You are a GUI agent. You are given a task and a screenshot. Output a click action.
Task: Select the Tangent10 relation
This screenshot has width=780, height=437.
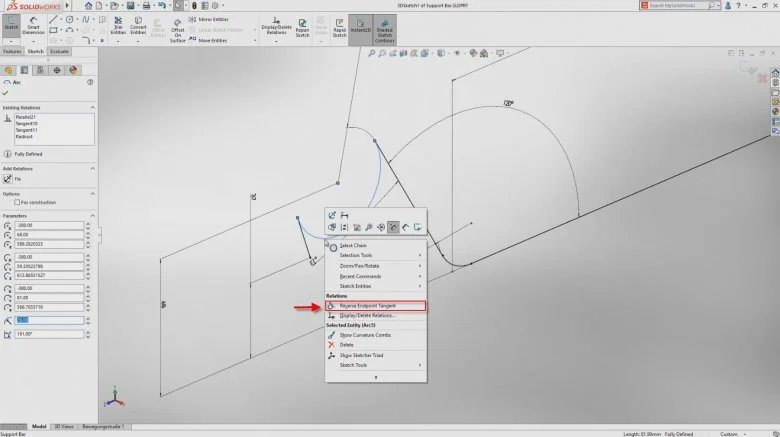coord(26,123)
